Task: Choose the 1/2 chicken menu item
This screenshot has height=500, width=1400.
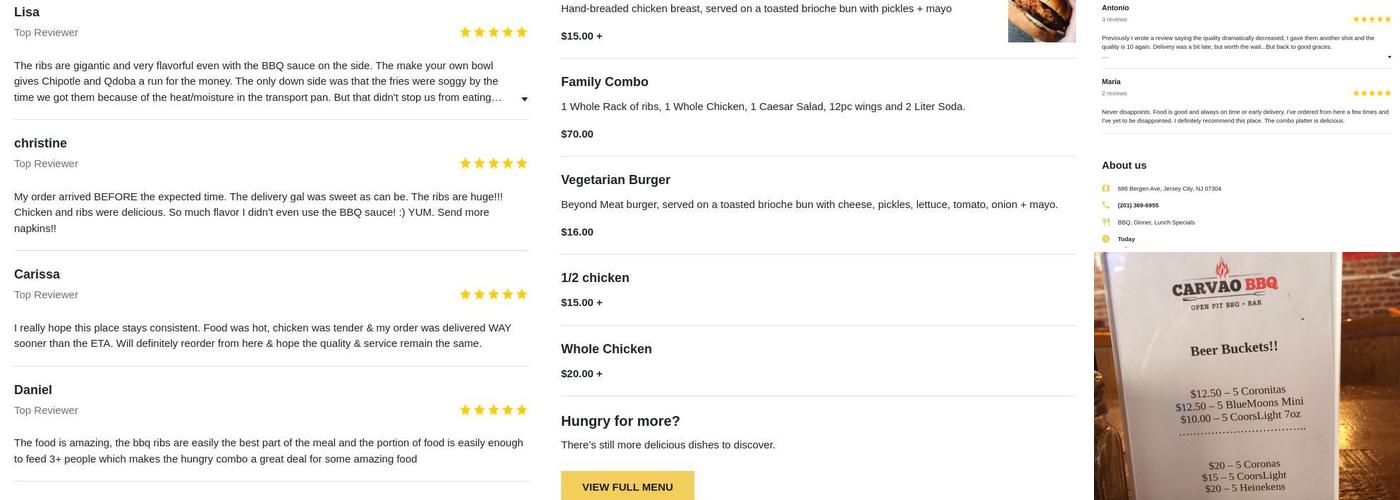Action: point(595,278)
